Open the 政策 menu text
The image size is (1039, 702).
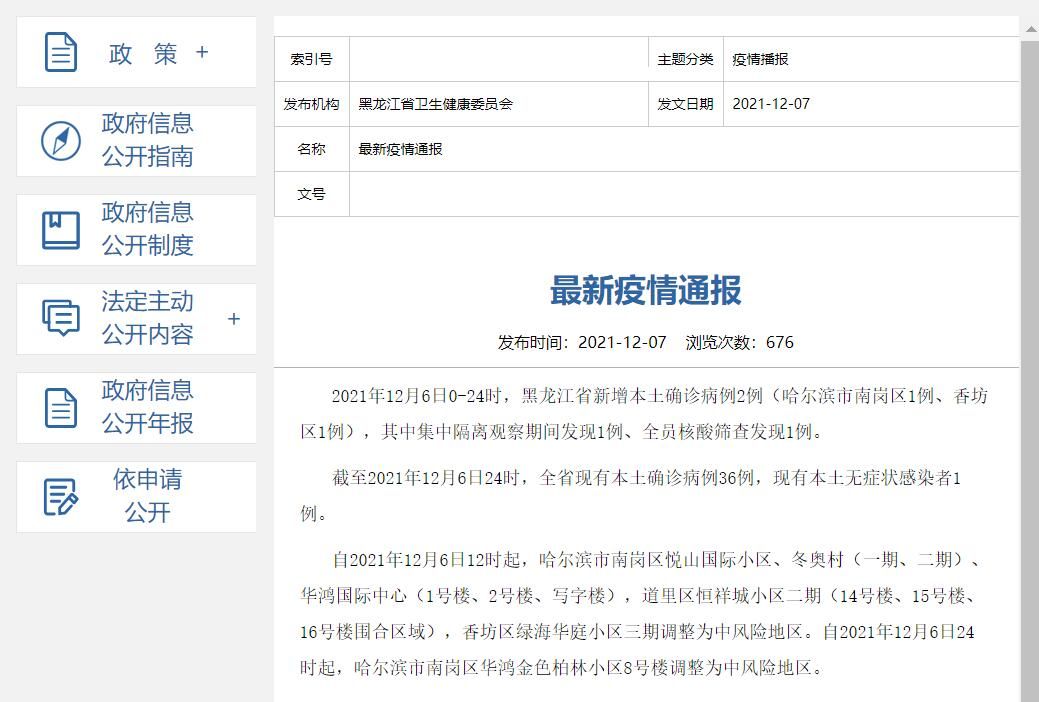[143, 54]
